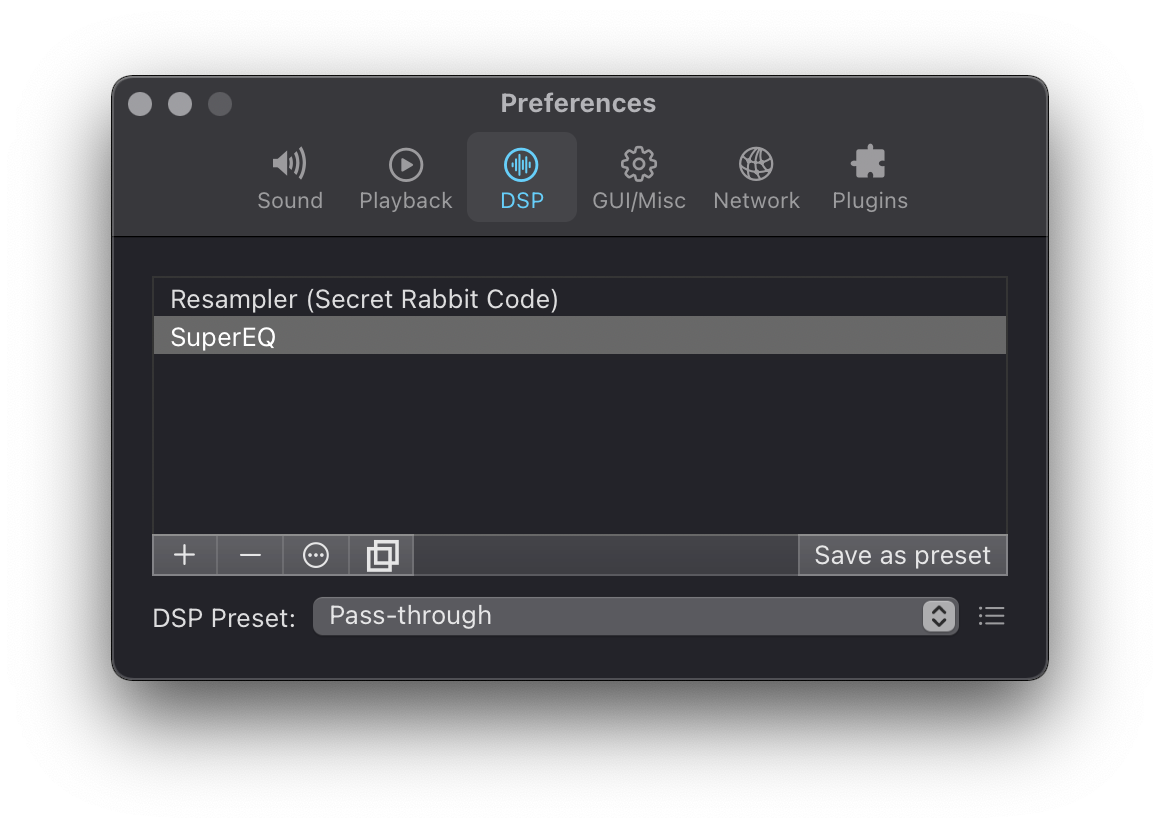The image size is (1160, 828).
Task: Click the Plugins puzzle-piece icon
Action: point(869,177)
